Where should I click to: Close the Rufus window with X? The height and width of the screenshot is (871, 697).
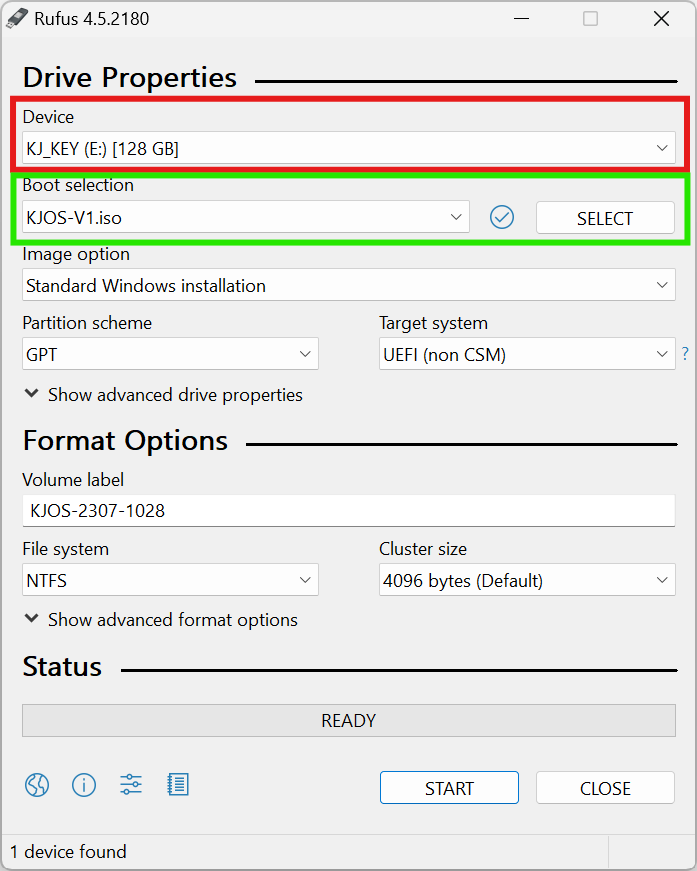pyautogui.click(x=661, y=18)
